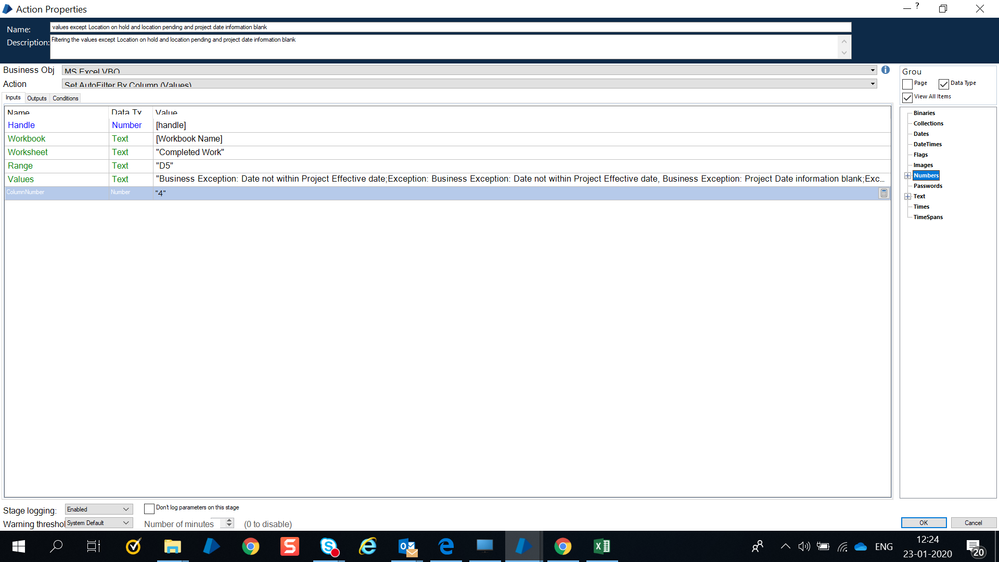The image size is (999, 562).
Task: Open second Chrome icon in the taskbar
Action: point(563,547)
